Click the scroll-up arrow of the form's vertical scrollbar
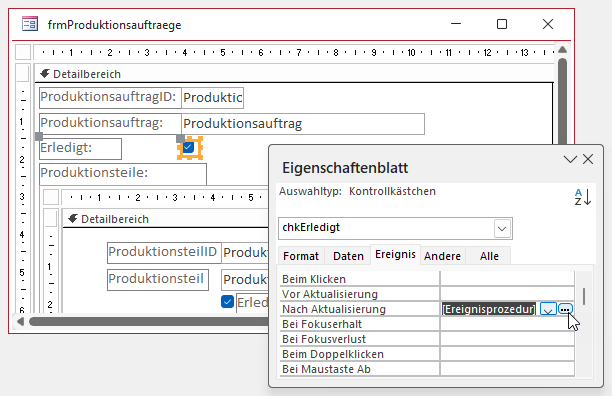The width and height of the screenshot is (612, 396). pyautogui.click(x=562, y=50)
